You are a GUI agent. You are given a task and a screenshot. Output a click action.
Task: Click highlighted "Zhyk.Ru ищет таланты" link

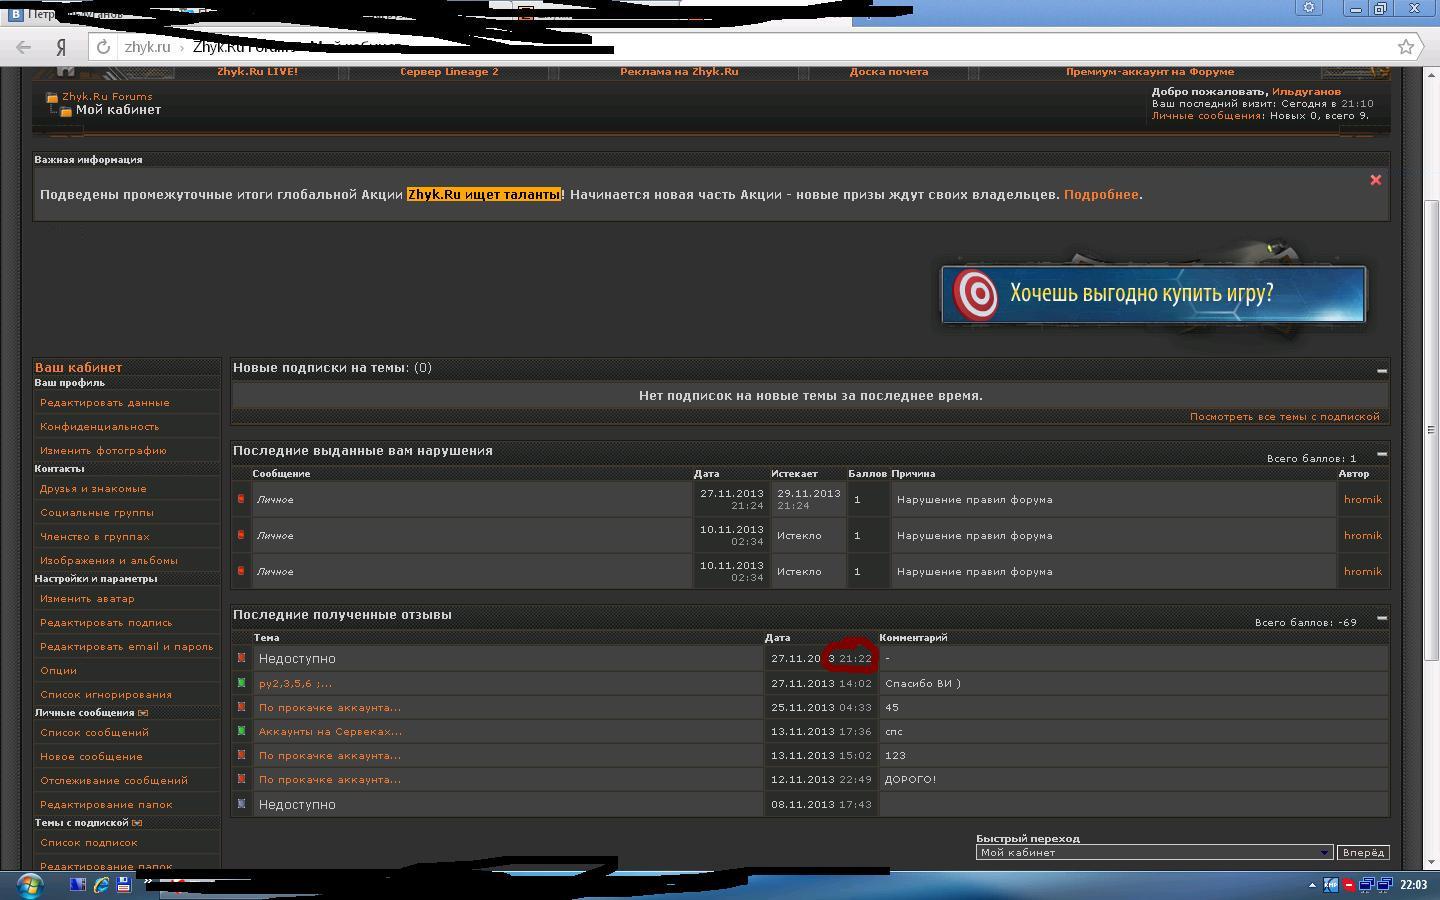(483, 195)
